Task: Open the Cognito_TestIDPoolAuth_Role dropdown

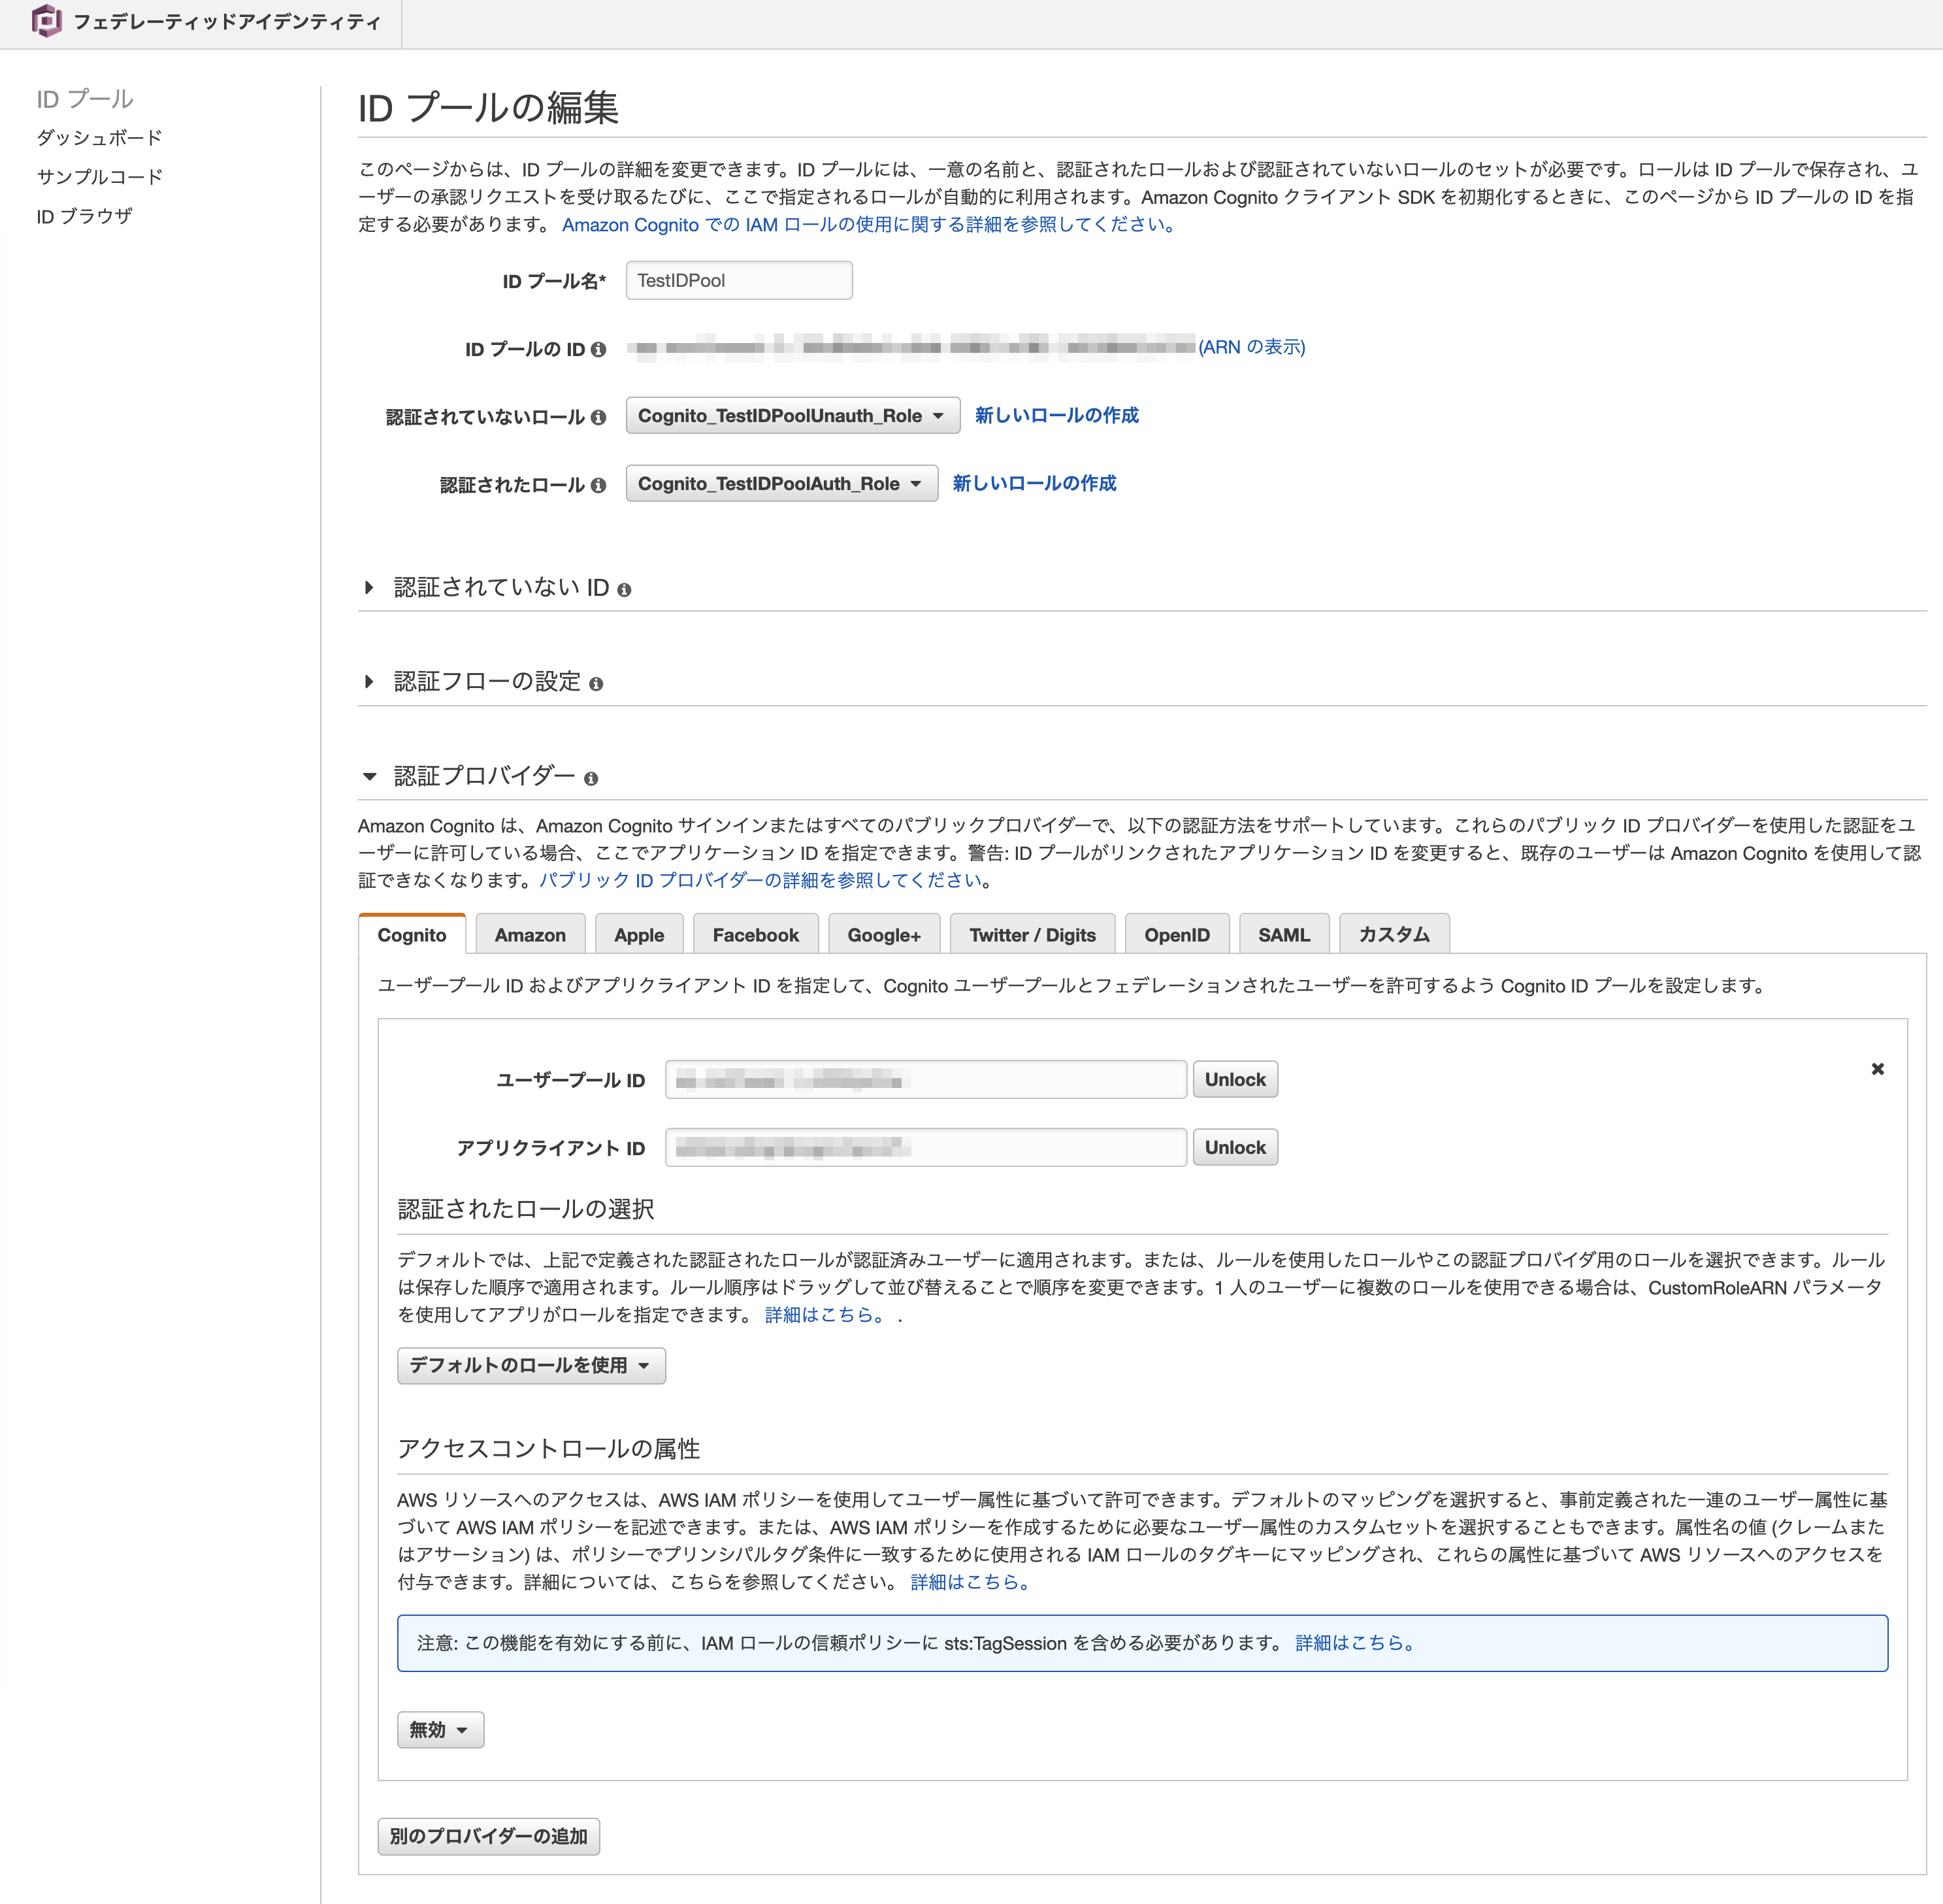Action: click(782, 483)
